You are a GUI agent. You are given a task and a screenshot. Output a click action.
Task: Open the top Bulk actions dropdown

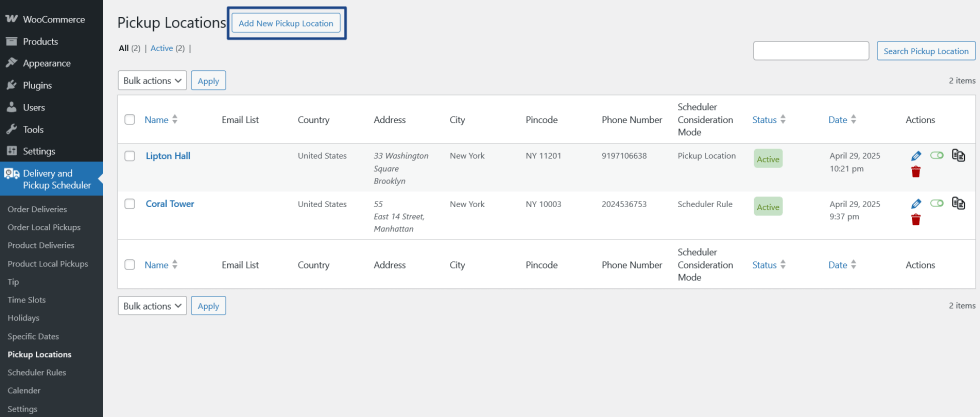click(x=152, y=80)
